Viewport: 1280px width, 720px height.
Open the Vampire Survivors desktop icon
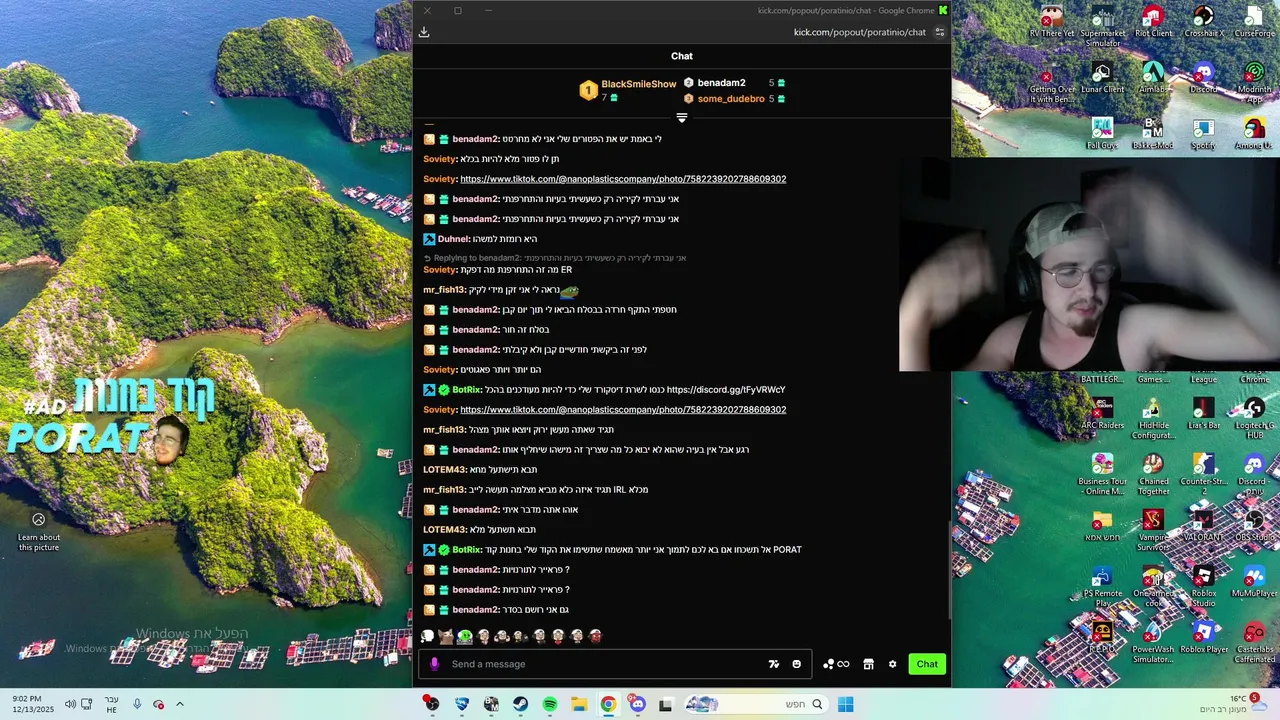[x=1153, y=530]
